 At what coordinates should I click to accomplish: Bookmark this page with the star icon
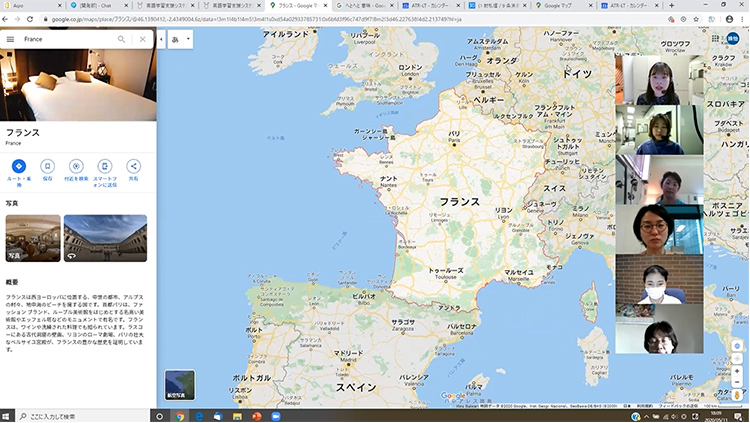(x=696, y=19)
